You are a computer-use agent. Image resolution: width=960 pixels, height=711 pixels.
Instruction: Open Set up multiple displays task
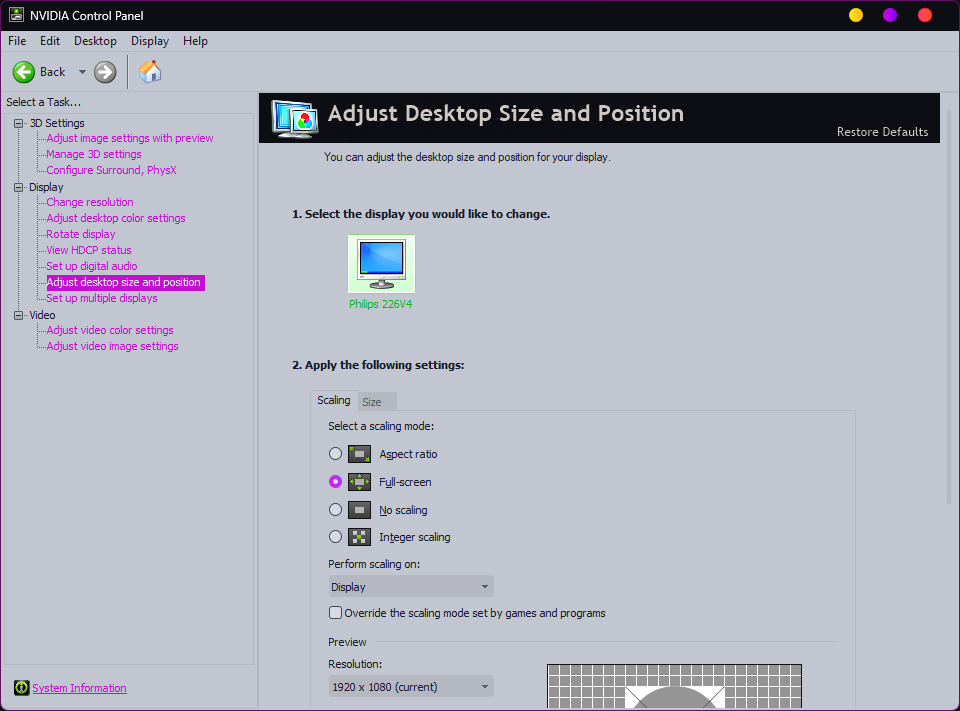(102, 298)
